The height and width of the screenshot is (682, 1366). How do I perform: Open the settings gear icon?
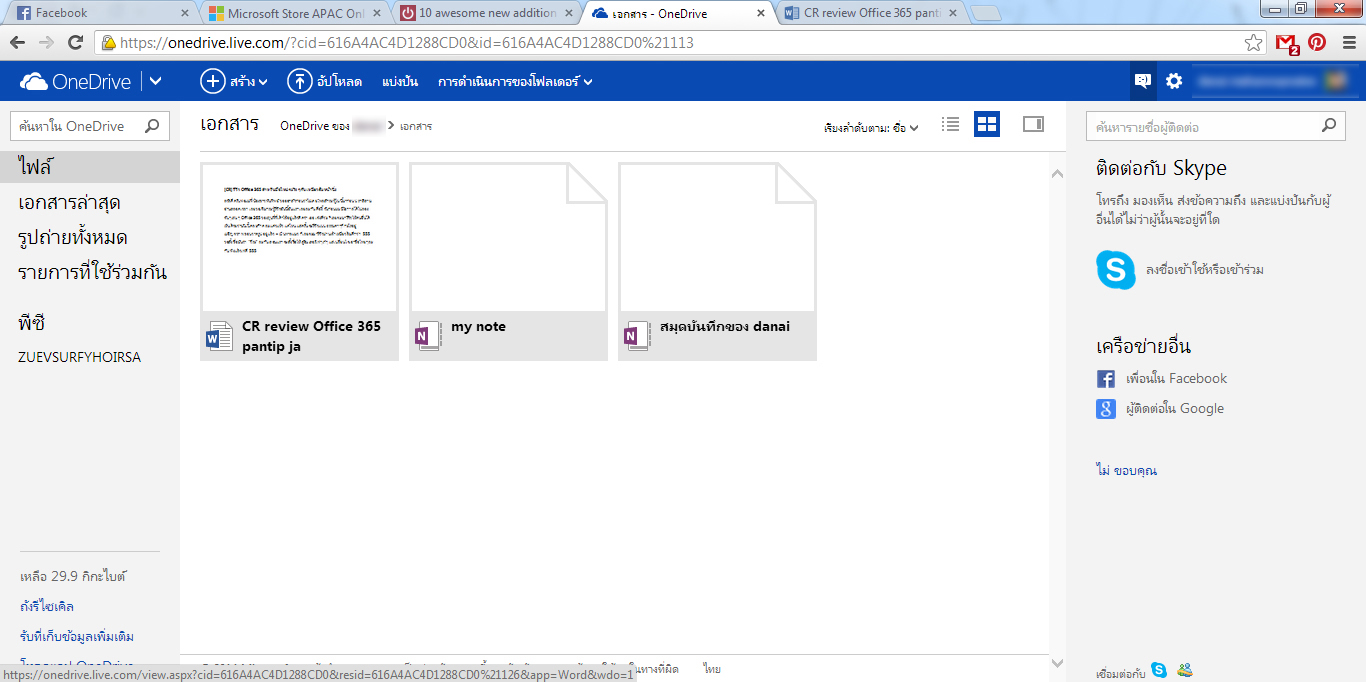point(1174,81)
